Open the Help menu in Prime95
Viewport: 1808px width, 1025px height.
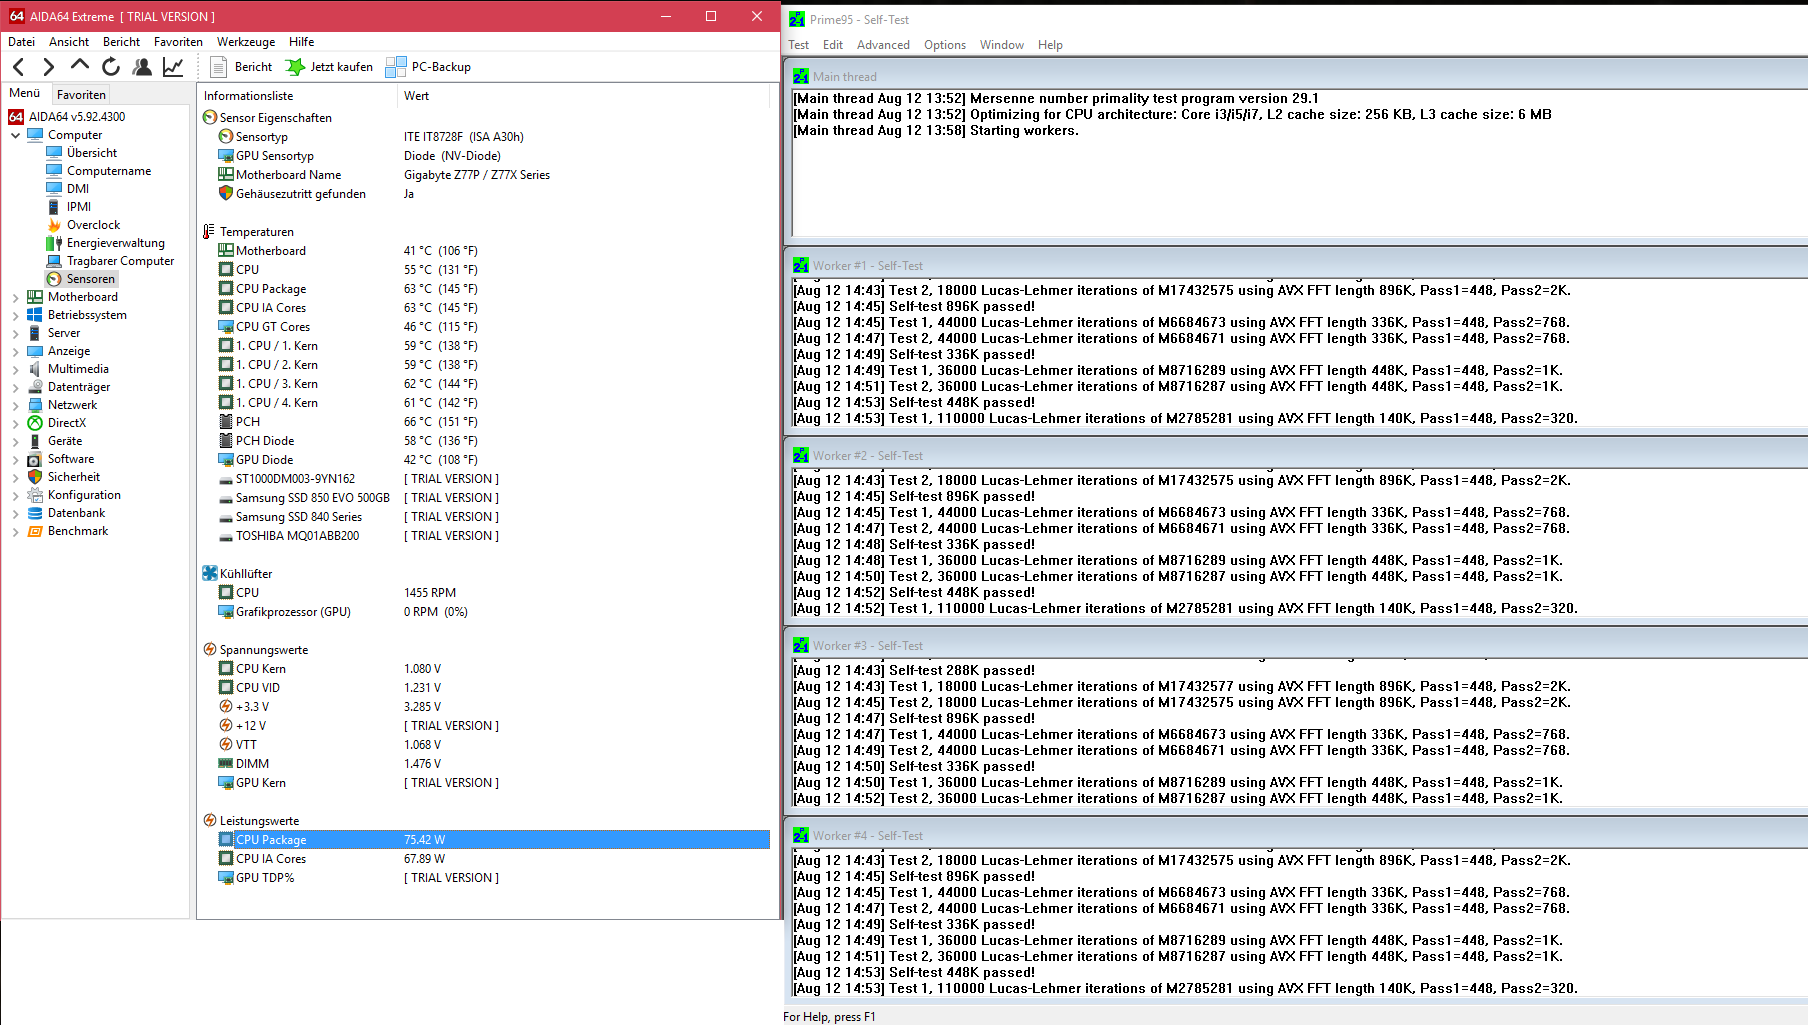pyautogui.click(x=1050, y=45)
